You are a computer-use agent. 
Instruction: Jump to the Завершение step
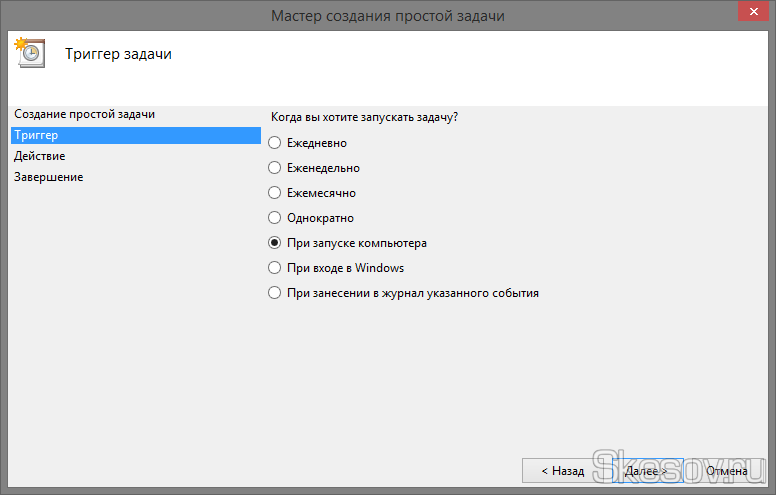click(49, 177)
